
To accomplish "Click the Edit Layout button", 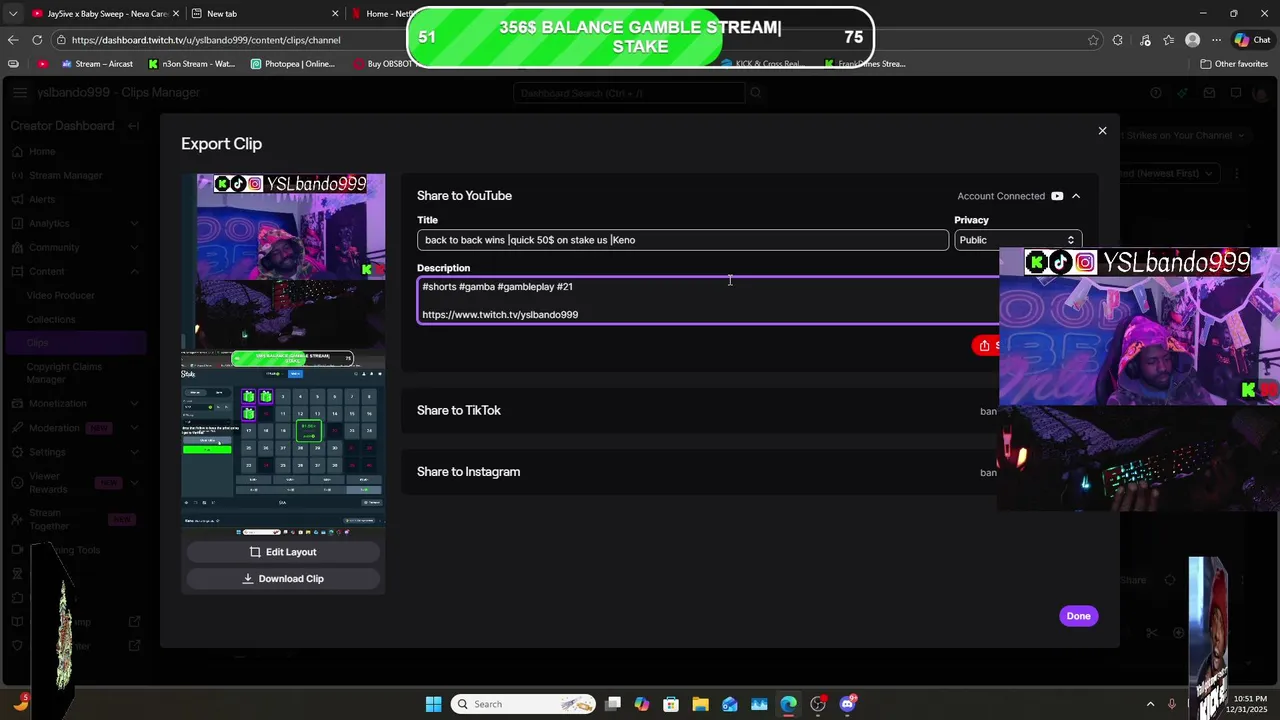I will pyautogui.click(x=283, y=552).
